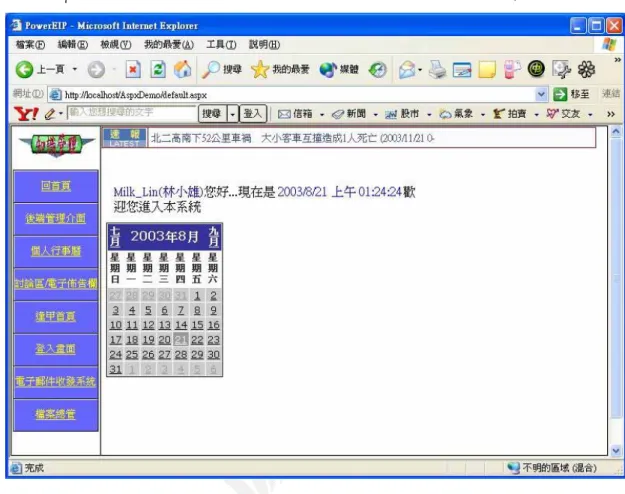Open Yahoo 交友 friends button
This screenshot has height=494, width=625.
(x=563, y=114)
